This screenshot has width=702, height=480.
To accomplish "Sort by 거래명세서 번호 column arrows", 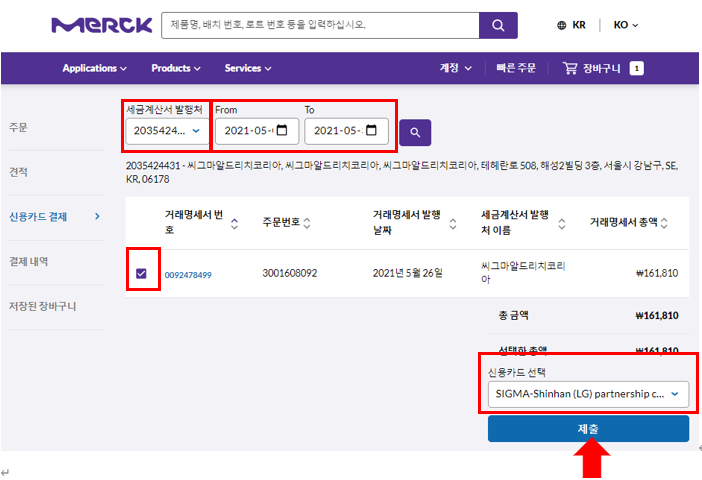I will click(234, 223).
